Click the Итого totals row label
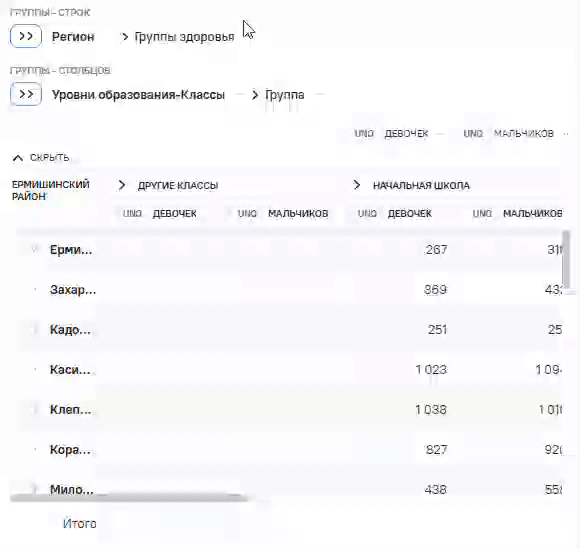Screen dimensions: 580x548 point(80,524)
